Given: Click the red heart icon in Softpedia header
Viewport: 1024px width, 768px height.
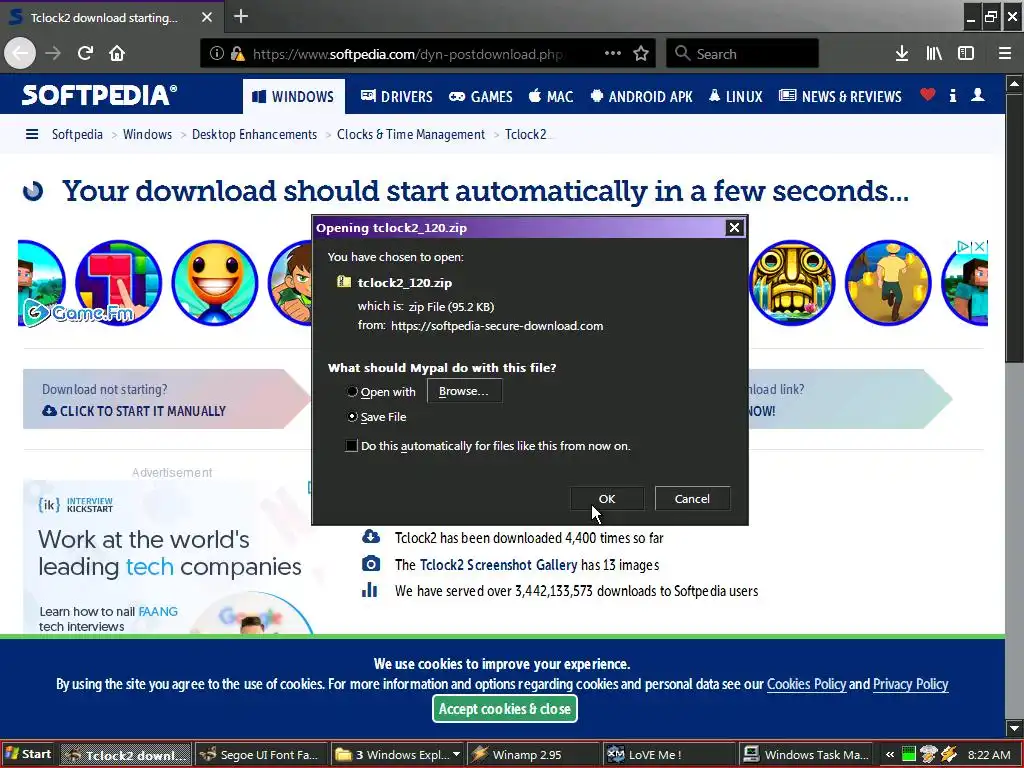Looking at the screenshot, I should click(x=927, y=95).
